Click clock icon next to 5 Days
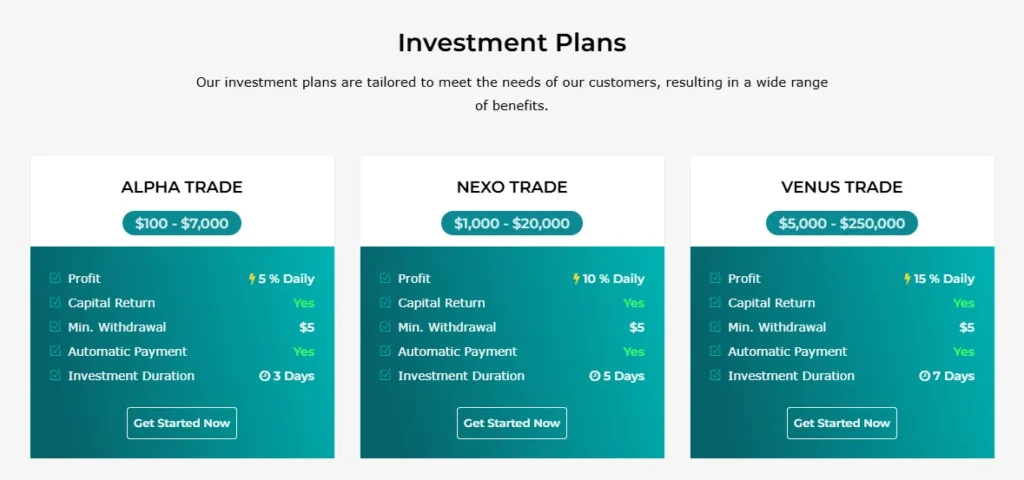The image size is (1024, 480). pos(594,376)
